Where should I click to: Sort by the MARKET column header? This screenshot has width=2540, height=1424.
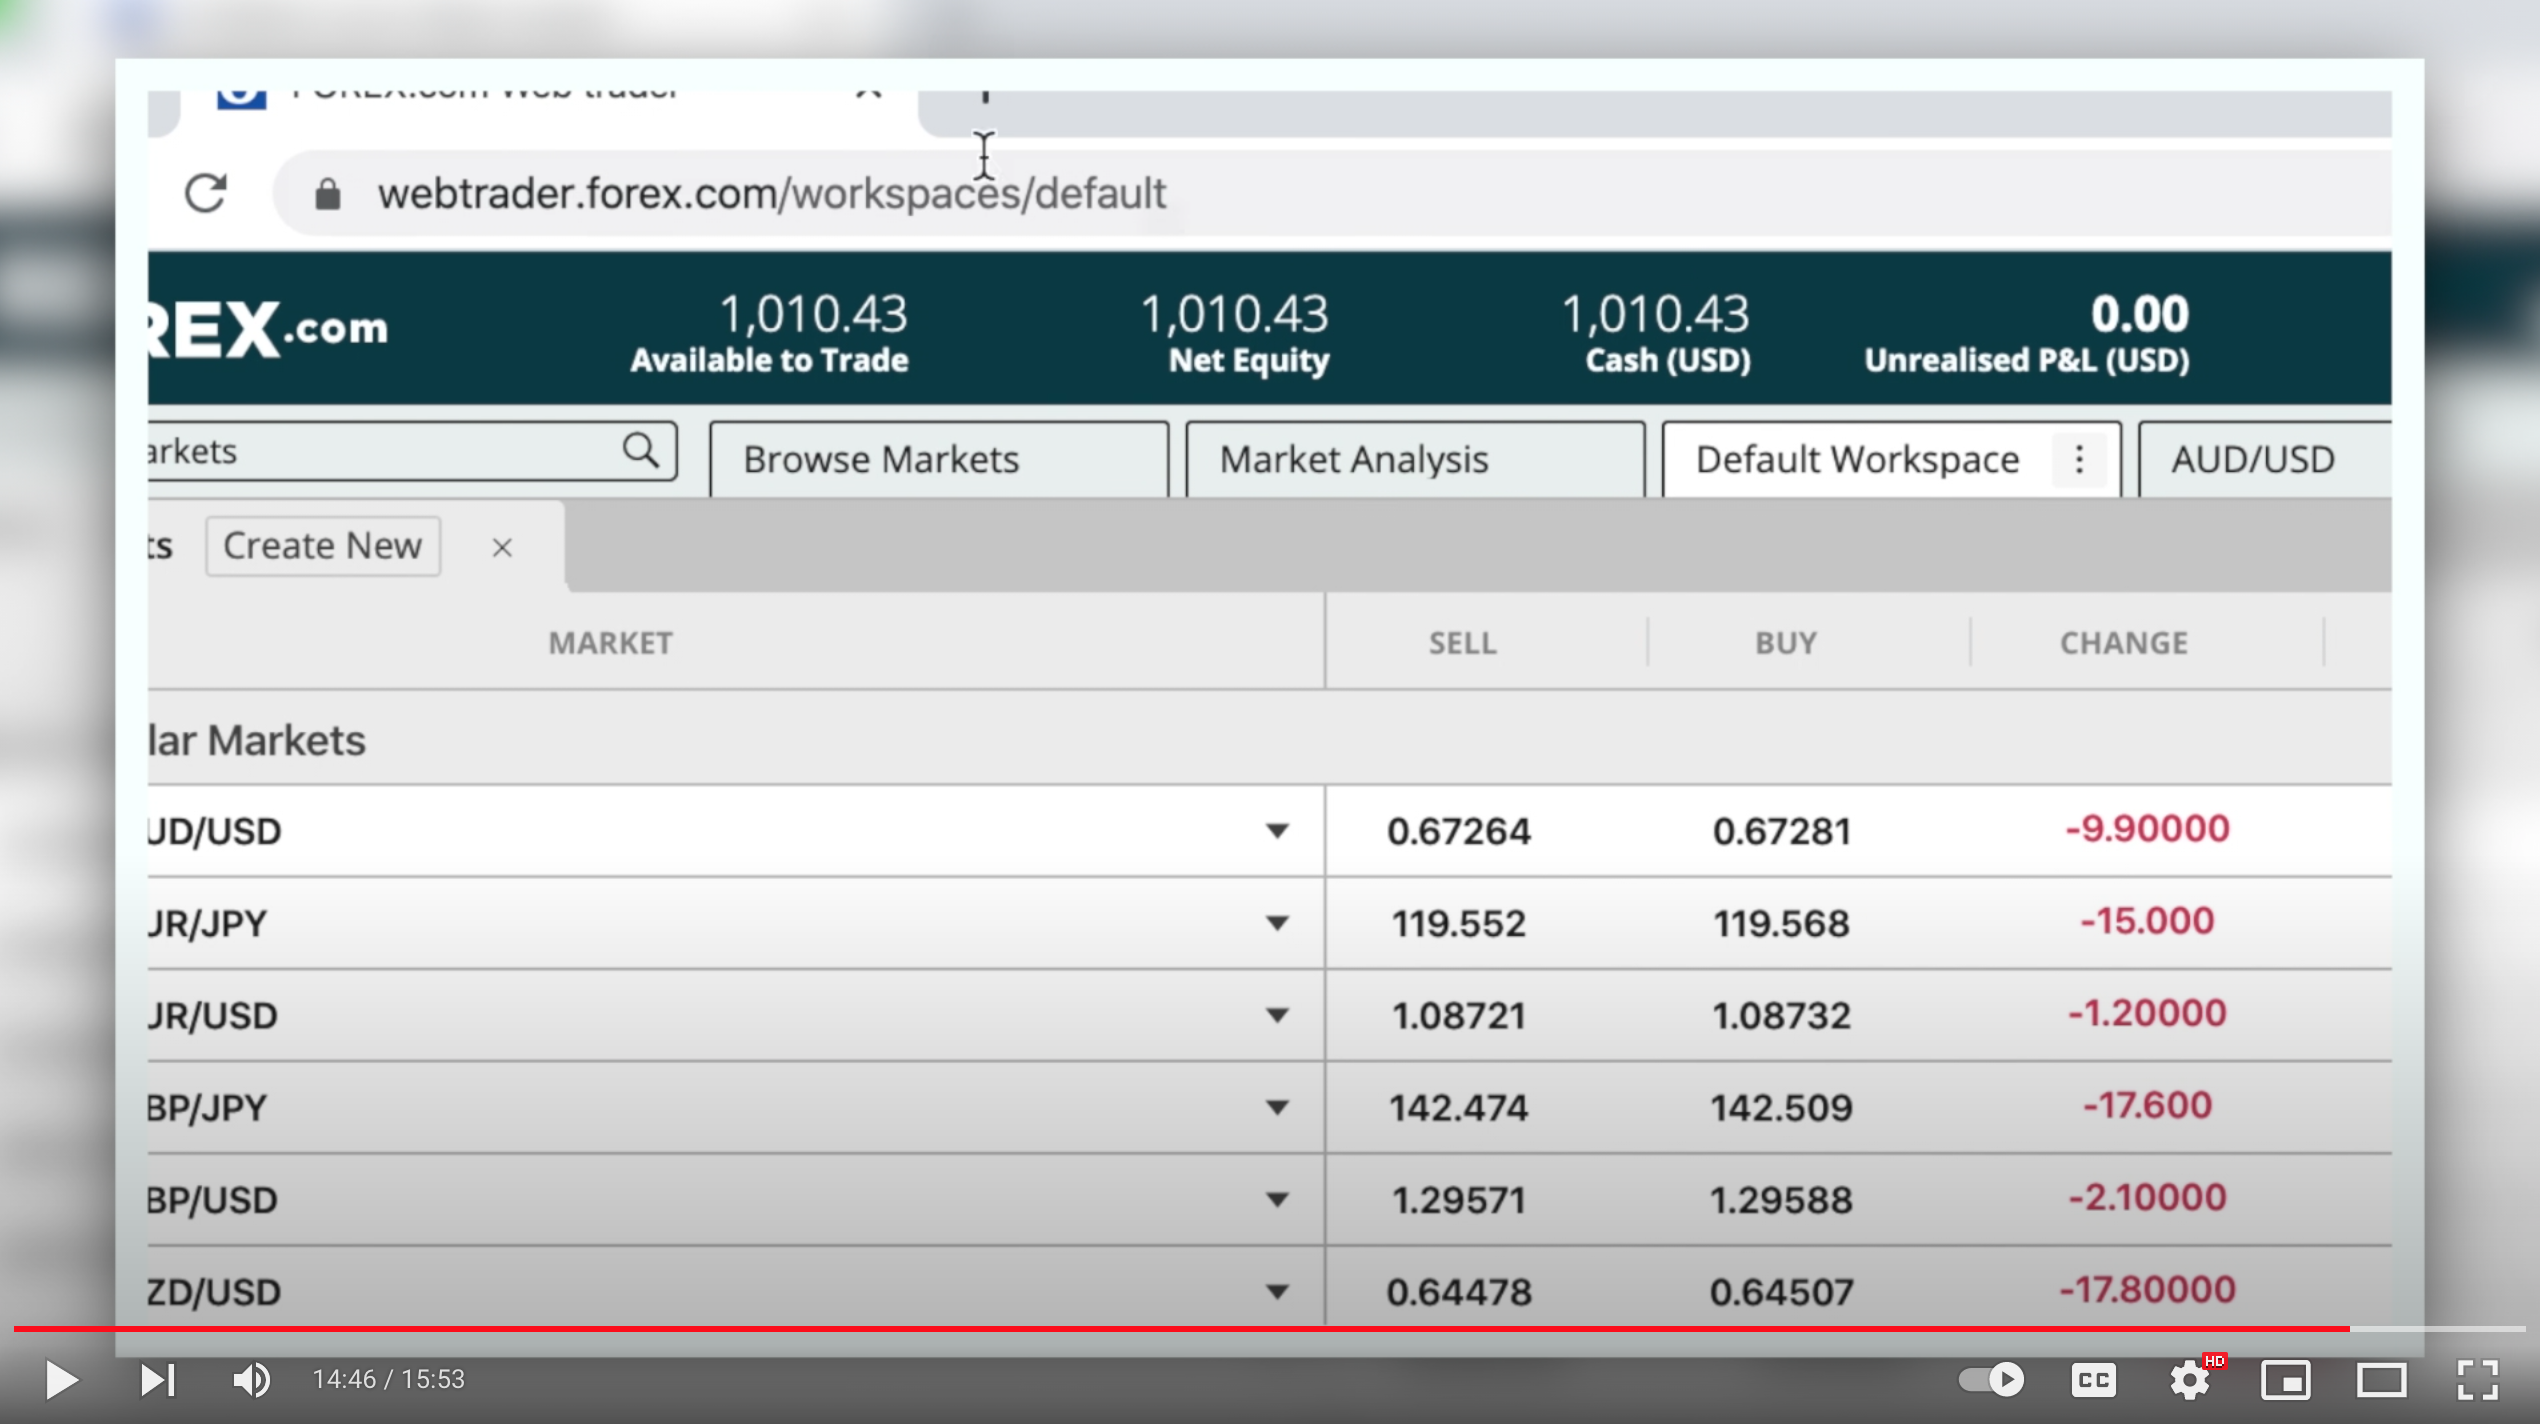611,643
